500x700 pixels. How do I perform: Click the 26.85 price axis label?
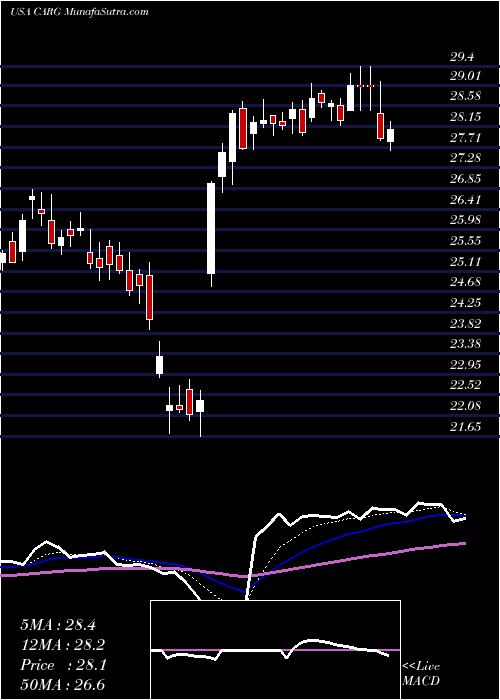pyautogui.click(x=465, y=179)
